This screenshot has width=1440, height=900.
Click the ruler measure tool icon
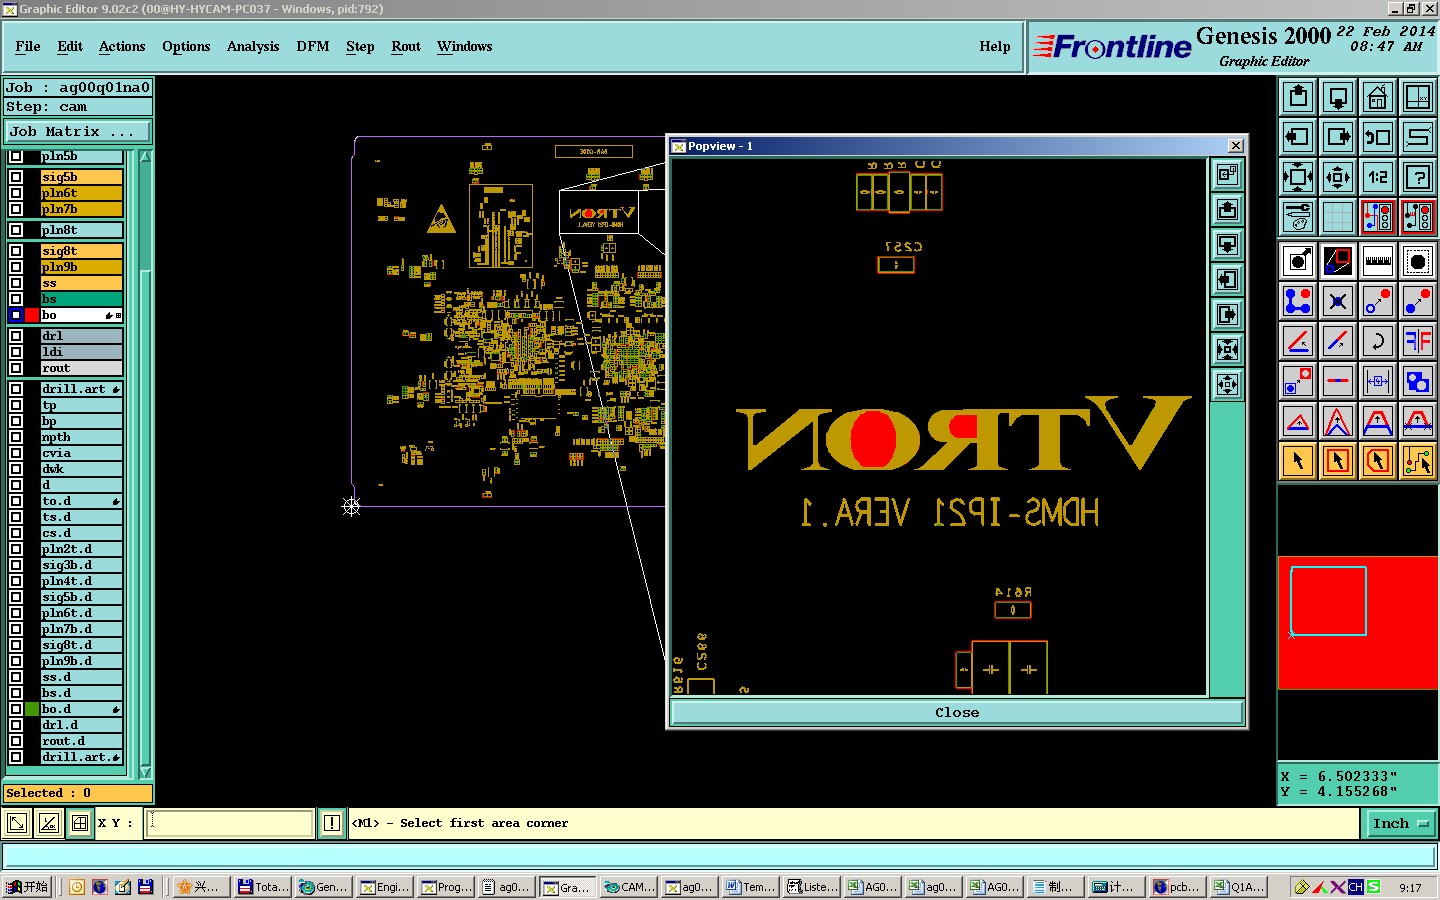click(1378, 262)
